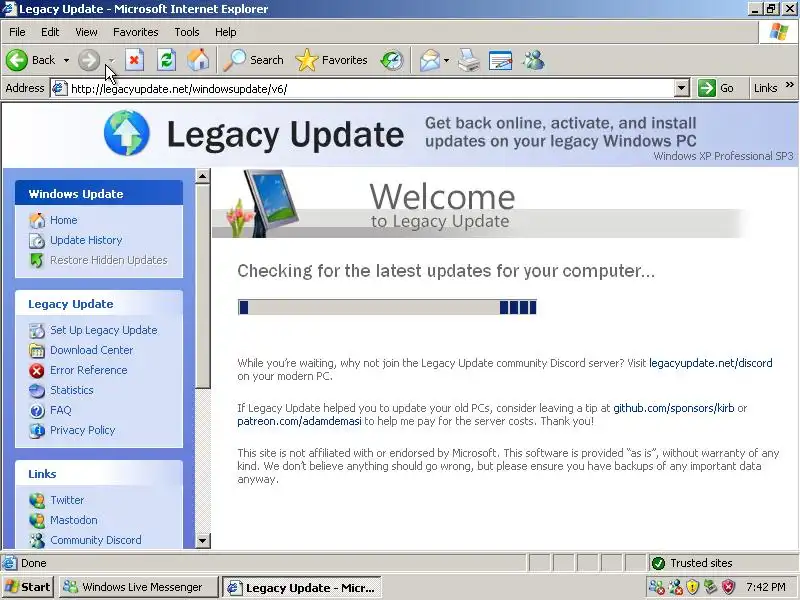Click the Privacy Policy info icon
The image size is (800, 600).
pyautogui.click(x=37, y=430)
